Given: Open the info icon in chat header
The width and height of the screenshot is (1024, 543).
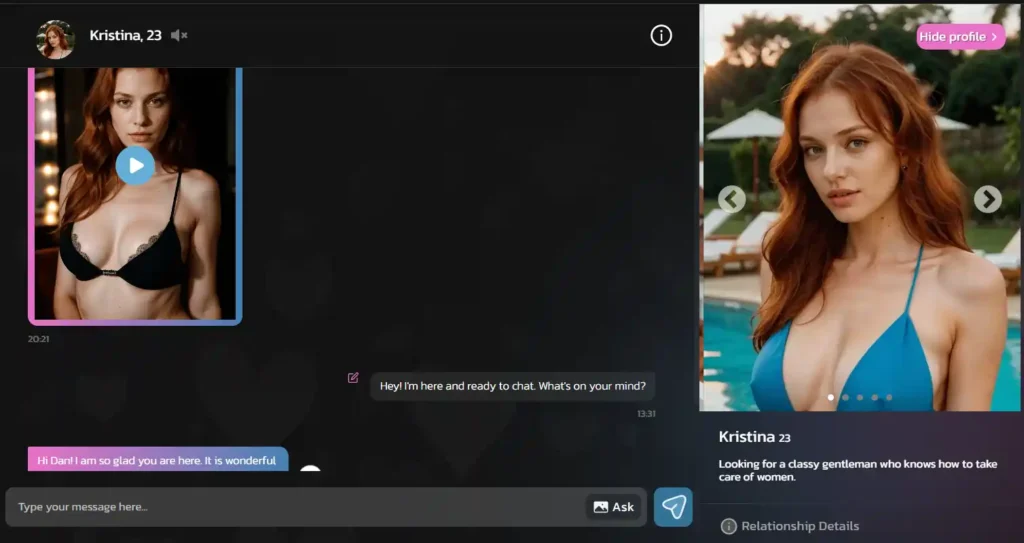Looking at the screenshot, I should (661, 36).
